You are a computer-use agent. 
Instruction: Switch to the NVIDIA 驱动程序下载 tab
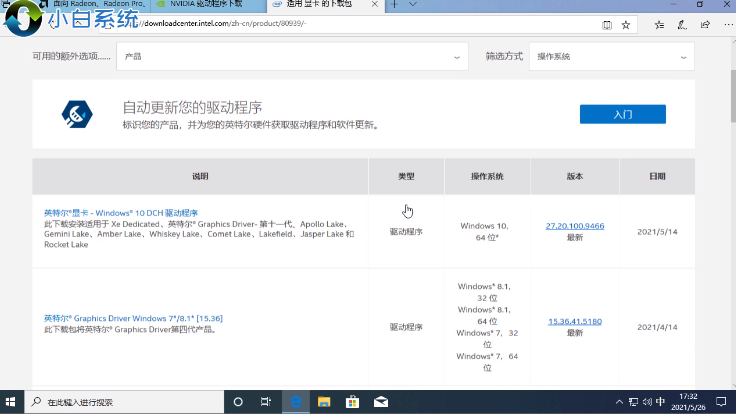pos(205,5)
